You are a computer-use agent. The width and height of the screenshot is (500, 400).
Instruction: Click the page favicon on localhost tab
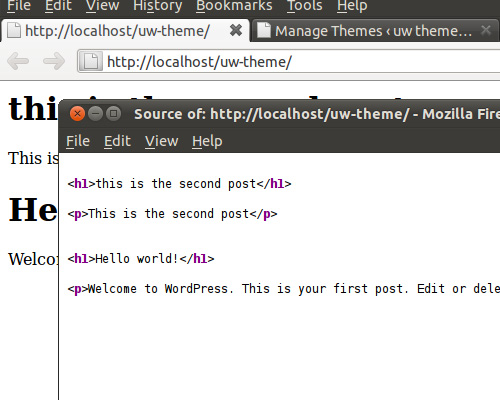14,30
